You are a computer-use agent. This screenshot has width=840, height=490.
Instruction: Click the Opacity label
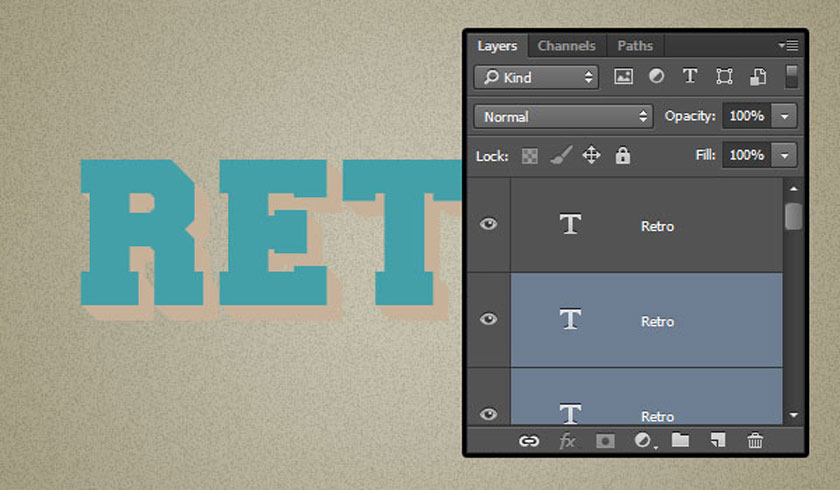690,116
